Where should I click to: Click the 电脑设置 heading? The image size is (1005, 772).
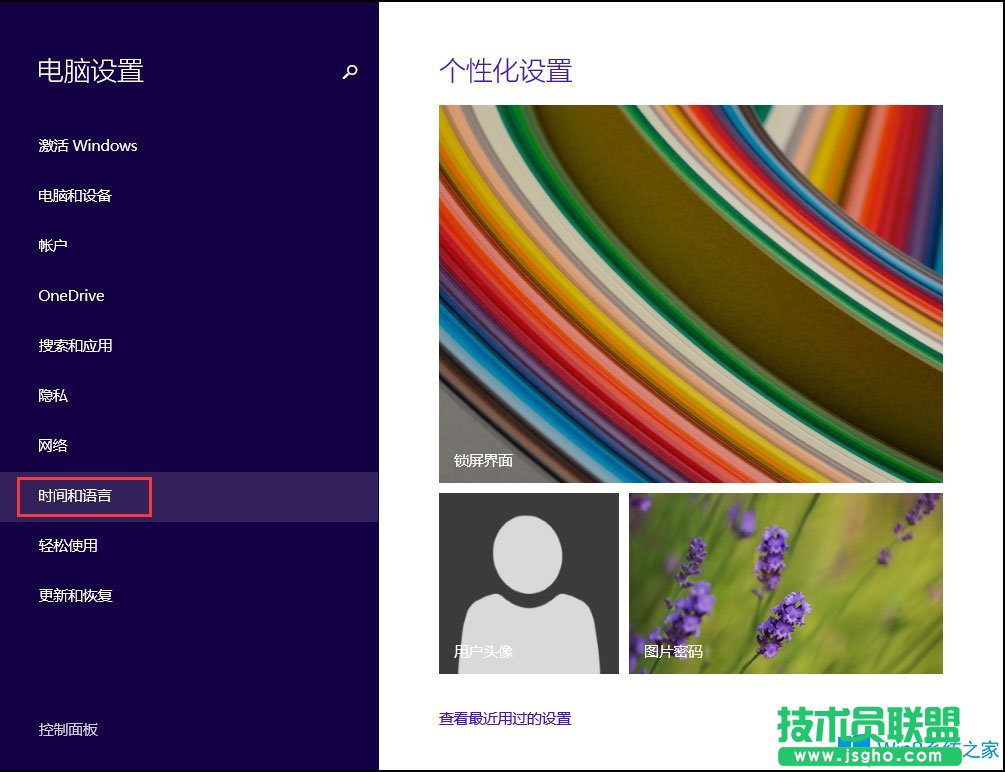(x=90, y=71)
